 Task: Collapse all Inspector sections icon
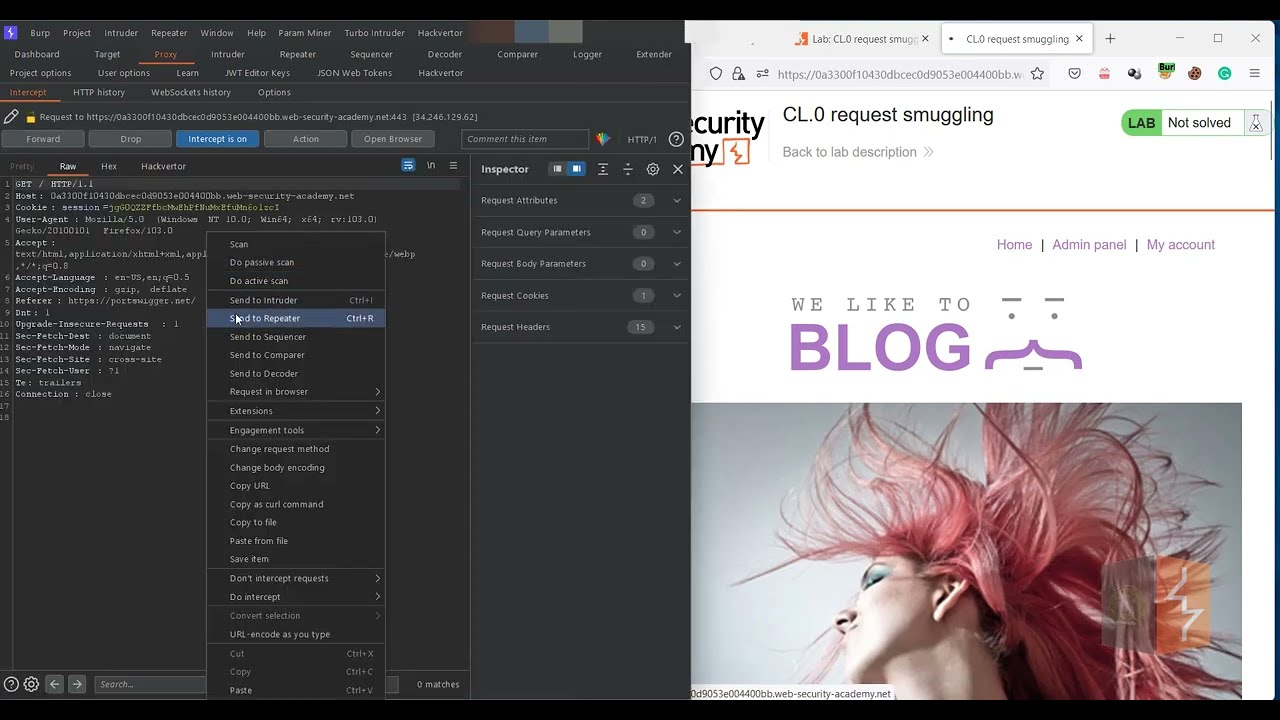(628, 169)
